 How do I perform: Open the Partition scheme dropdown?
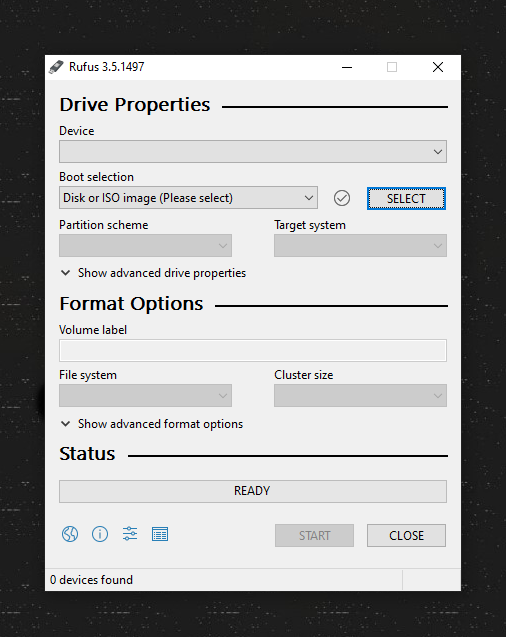[145, 245]
